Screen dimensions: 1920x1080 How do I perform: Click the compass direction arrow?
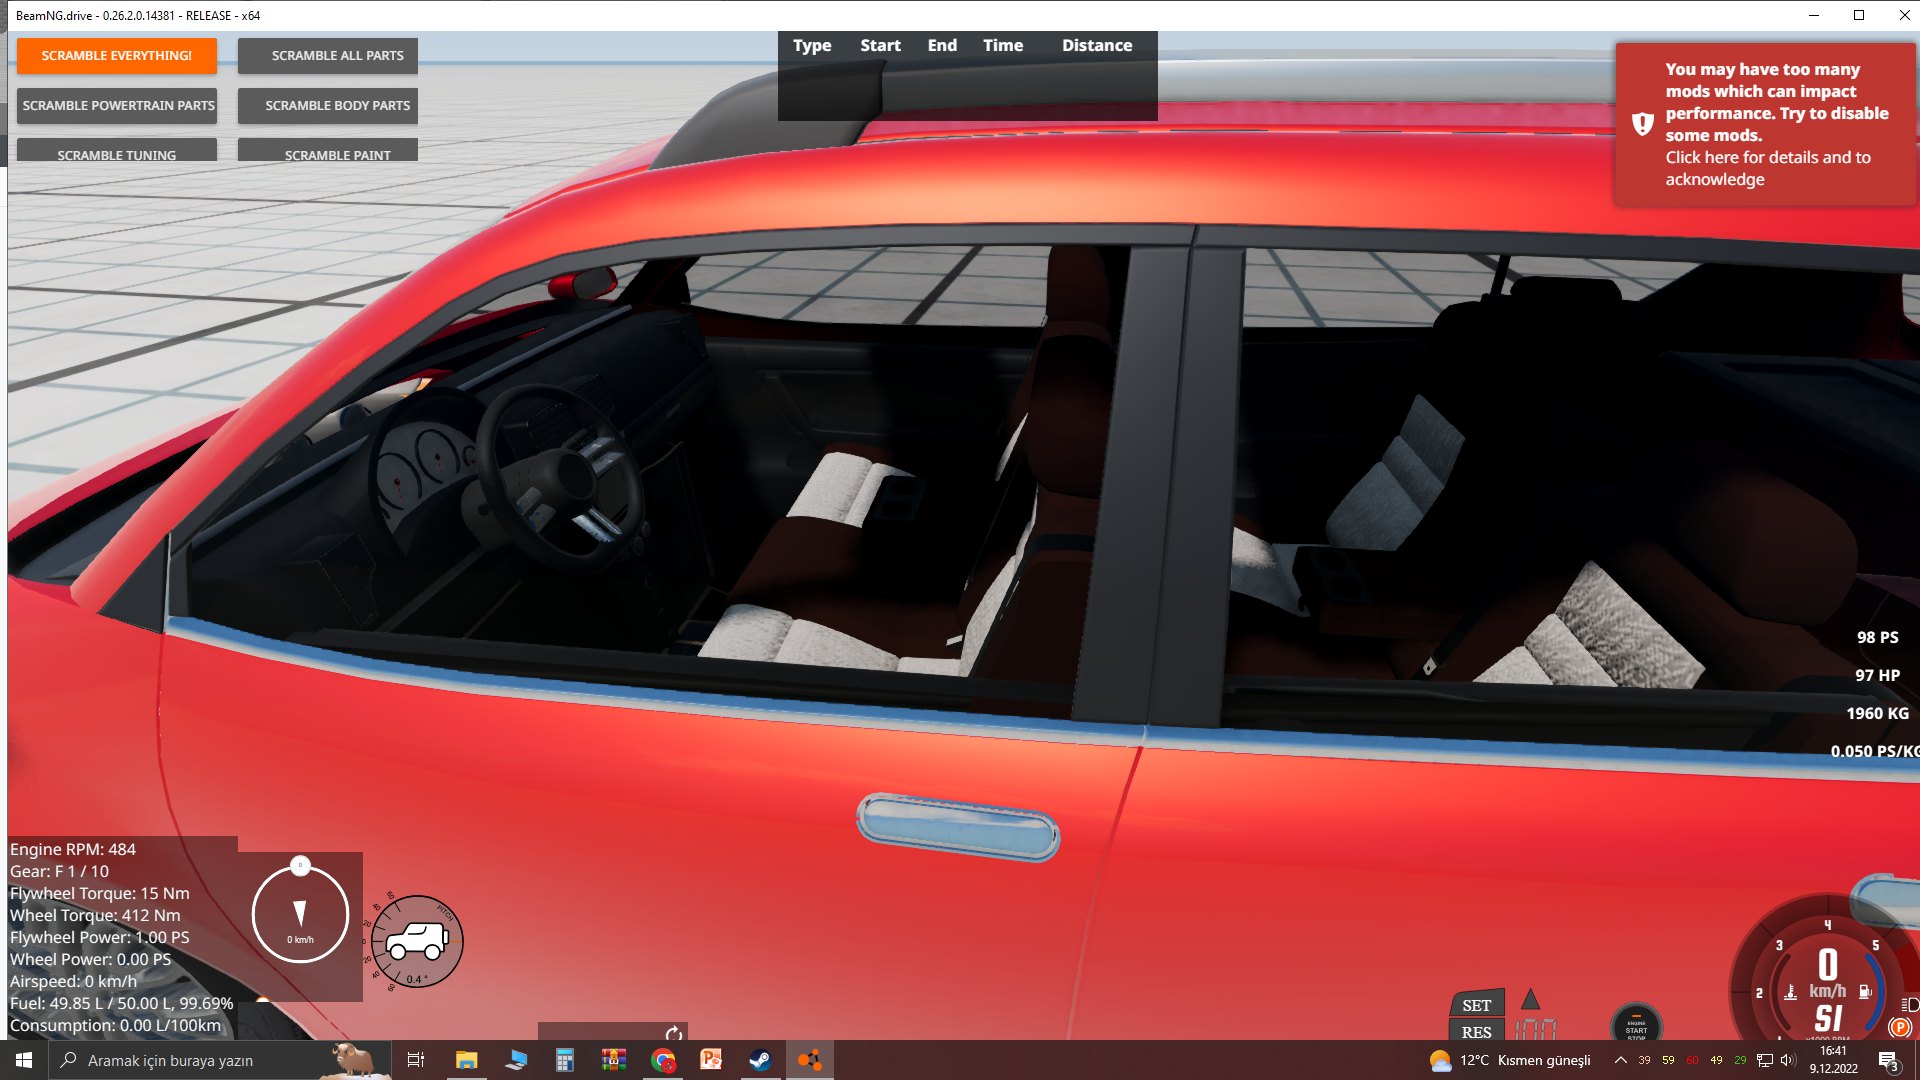299,913
